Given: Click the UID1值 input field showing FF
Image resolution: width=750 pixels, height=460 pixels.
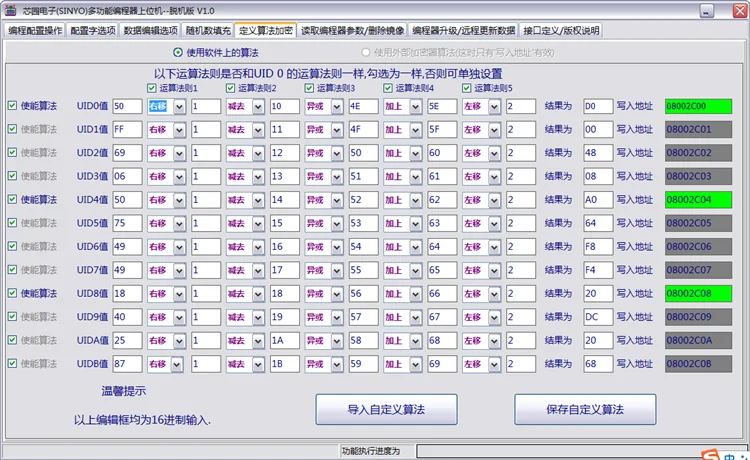Looking at the screenshot, I should [x=127, y=130].
